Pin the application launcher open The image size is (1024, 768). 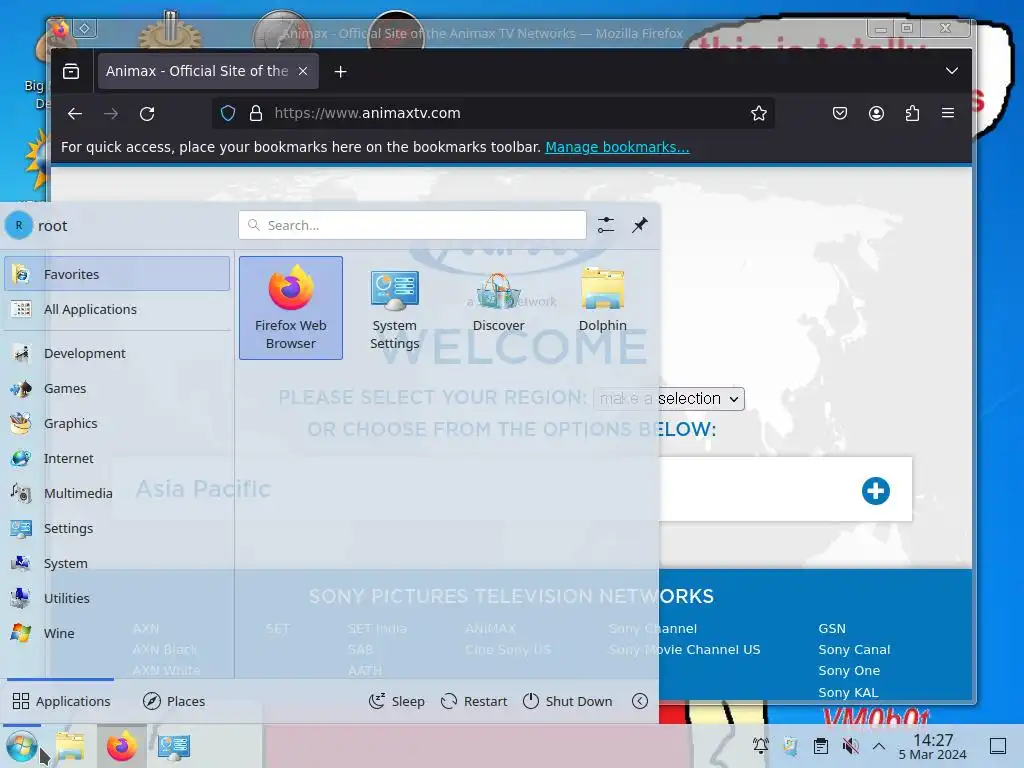pyautogui.click(x=640, y=225)
